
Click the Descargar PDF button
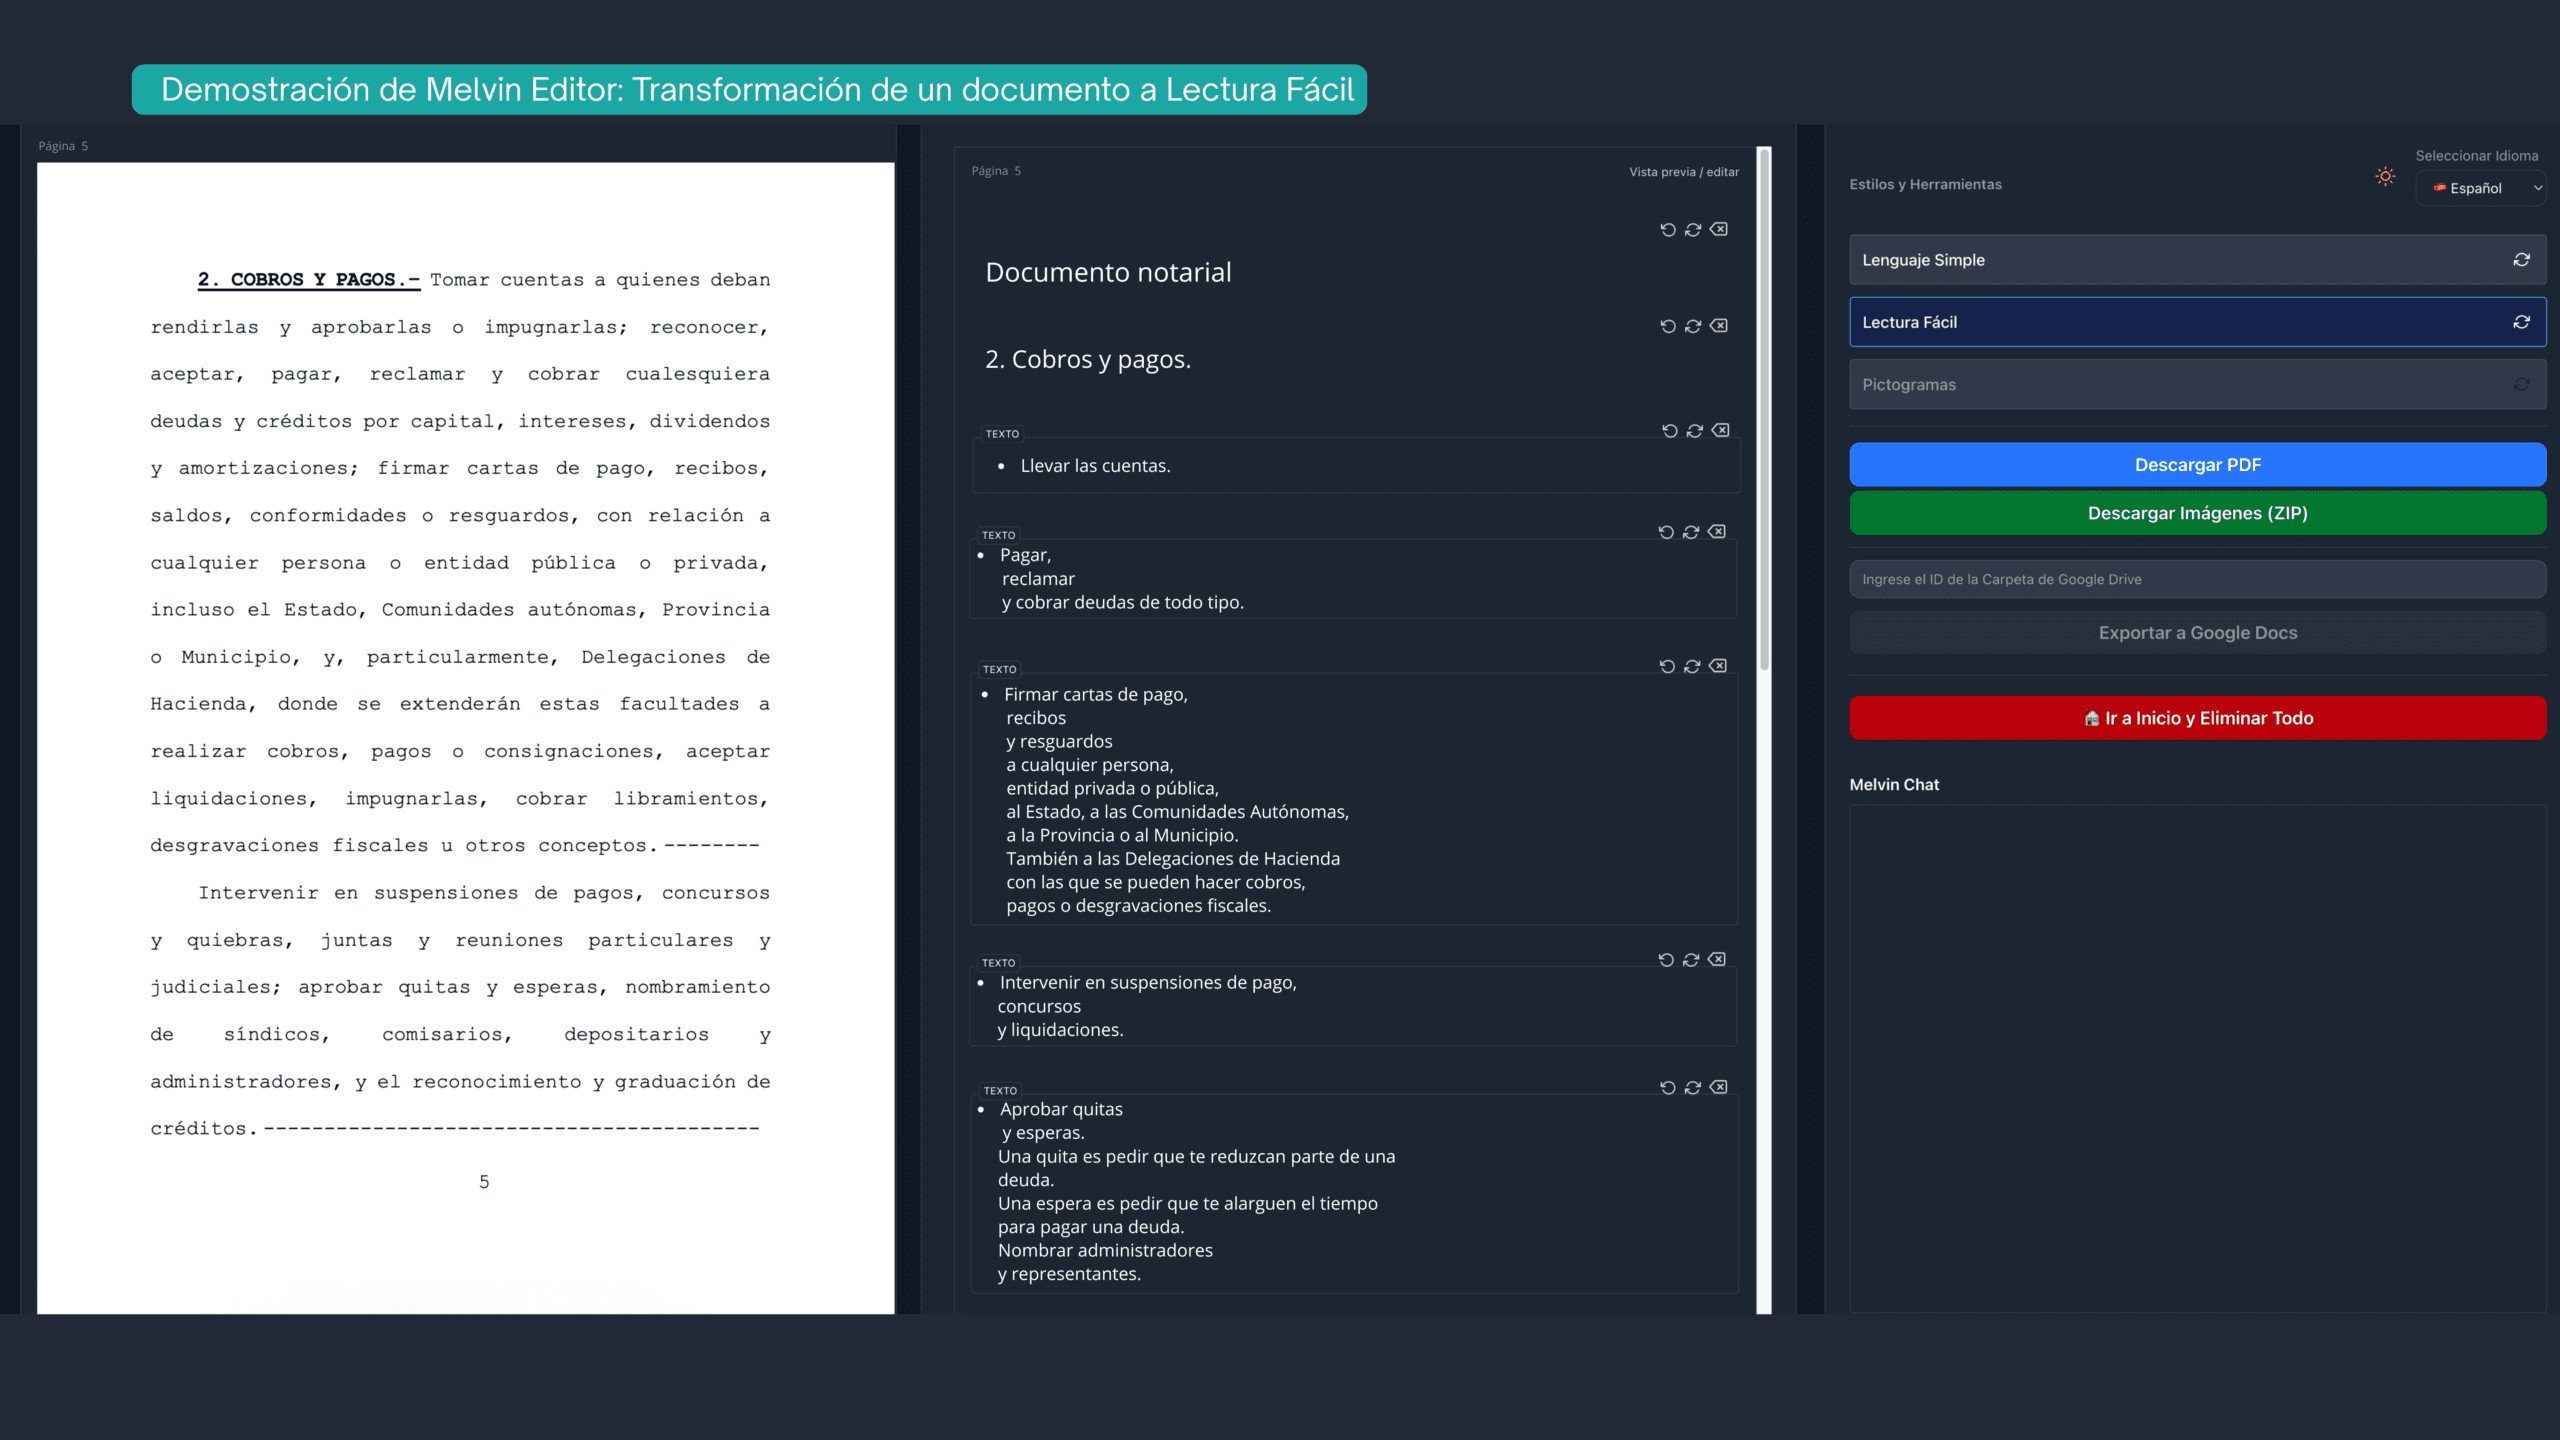2197,464
